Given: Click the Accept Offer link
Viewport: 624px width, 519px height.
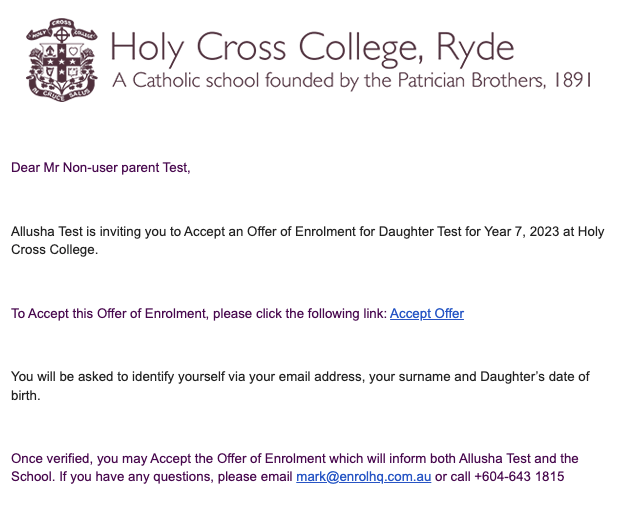Looking at the screenshot, I should (427, 314).
